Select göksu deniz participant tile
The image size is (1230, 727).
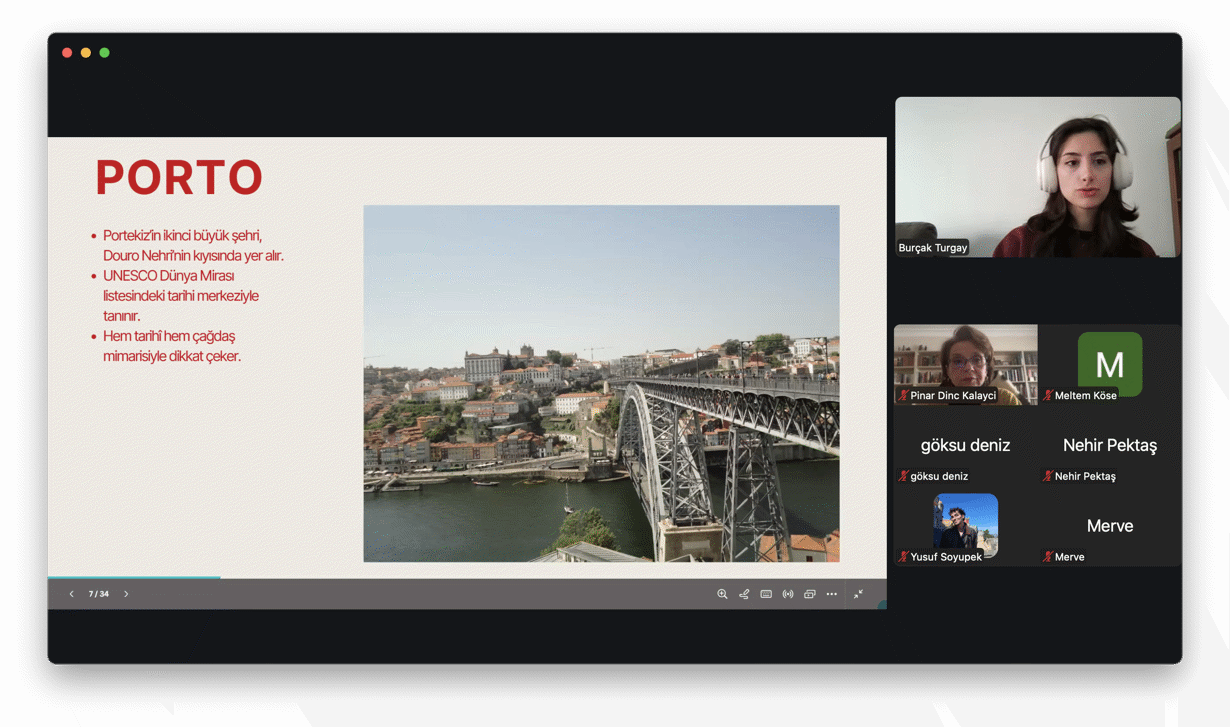[x=965, y=446]
